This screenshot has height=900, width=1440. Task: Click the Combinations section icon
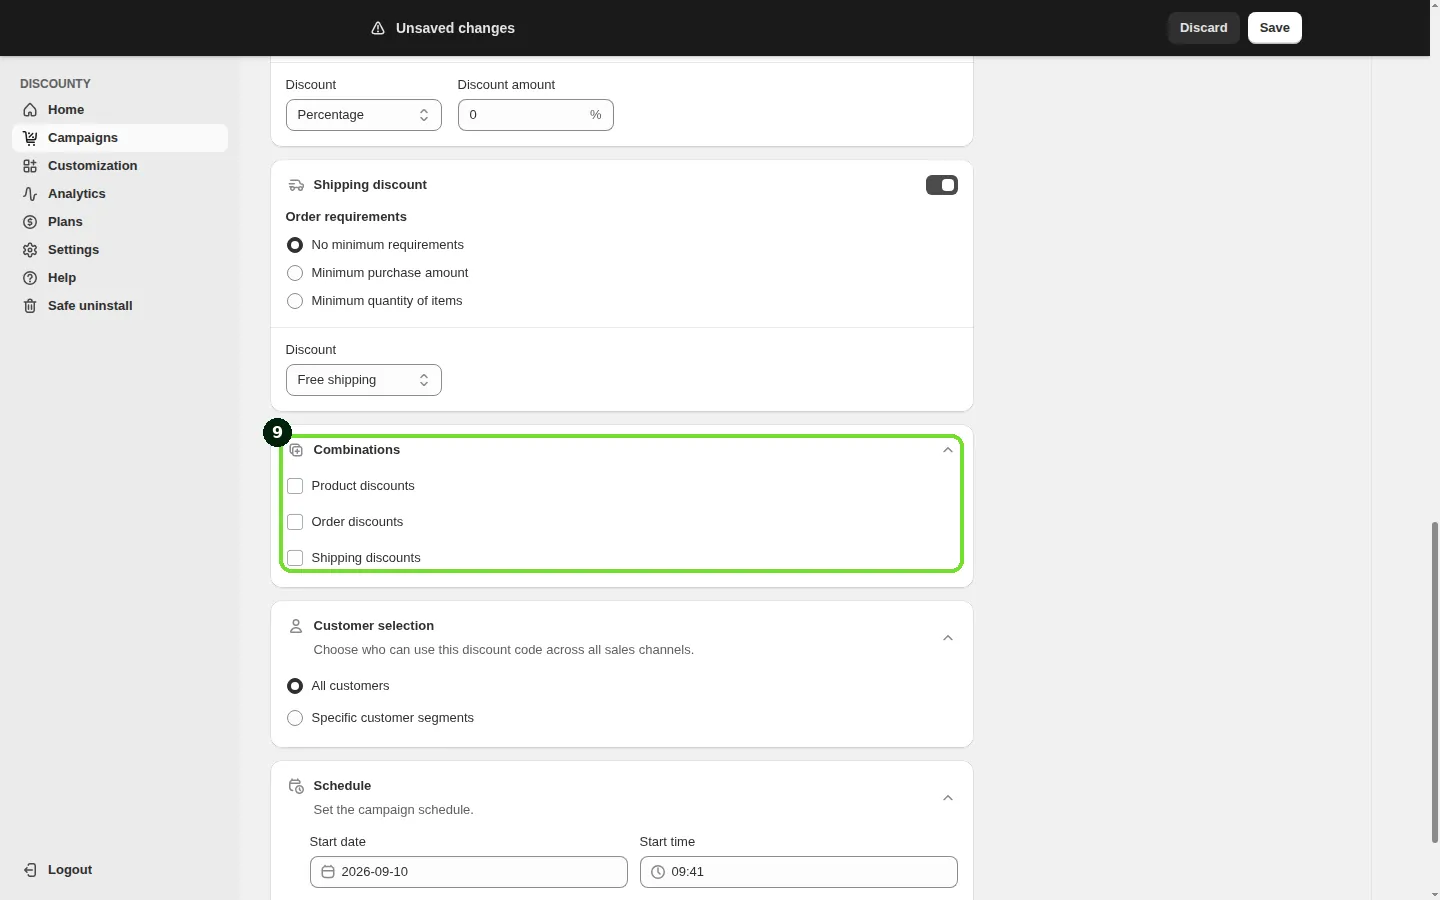click(296, 450)
